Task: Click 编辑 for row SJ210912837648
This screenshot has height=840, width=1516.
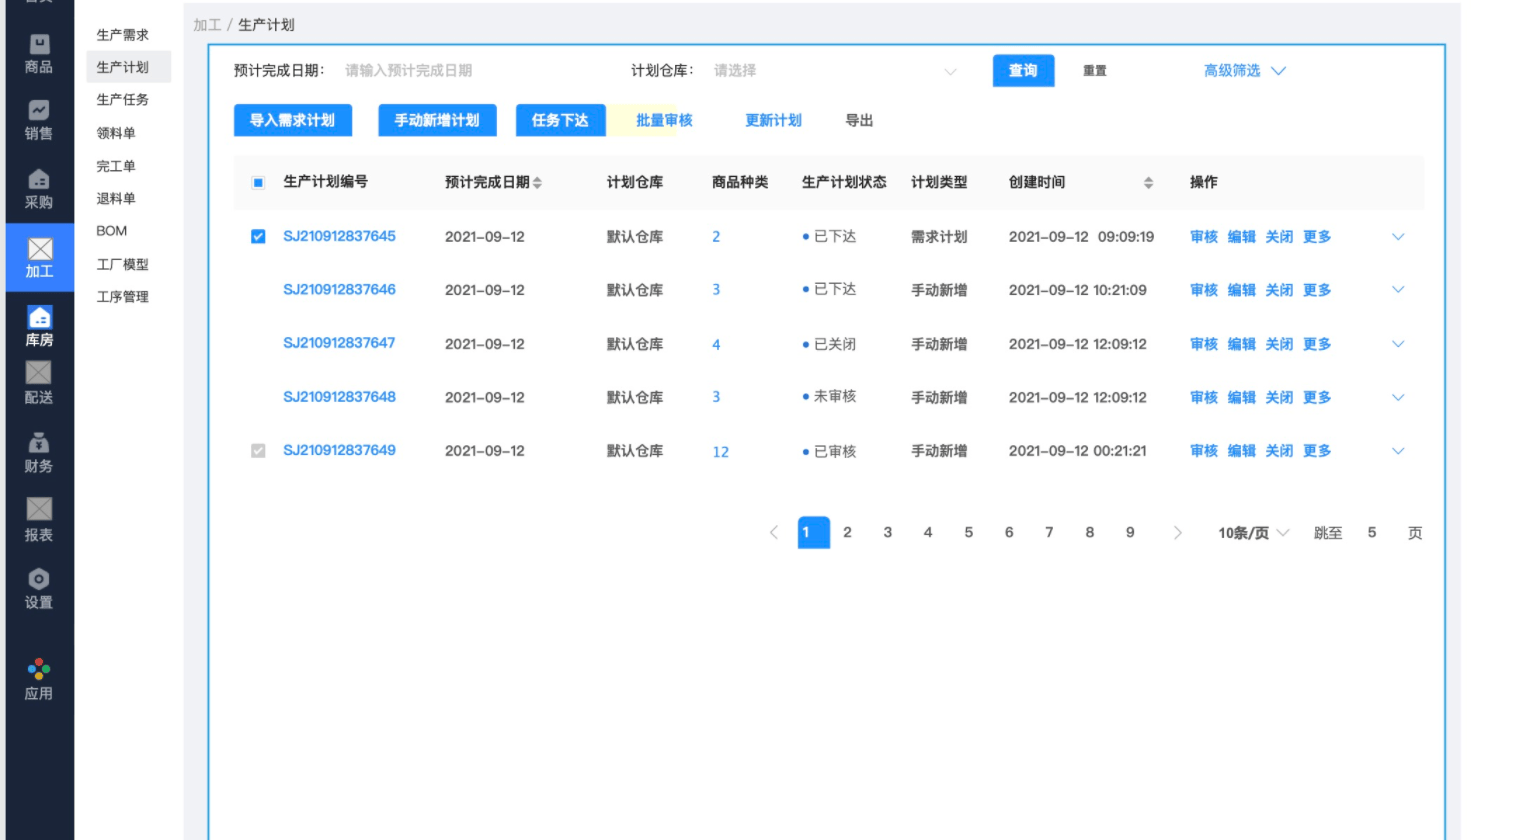Action: tap(1241, 397)
